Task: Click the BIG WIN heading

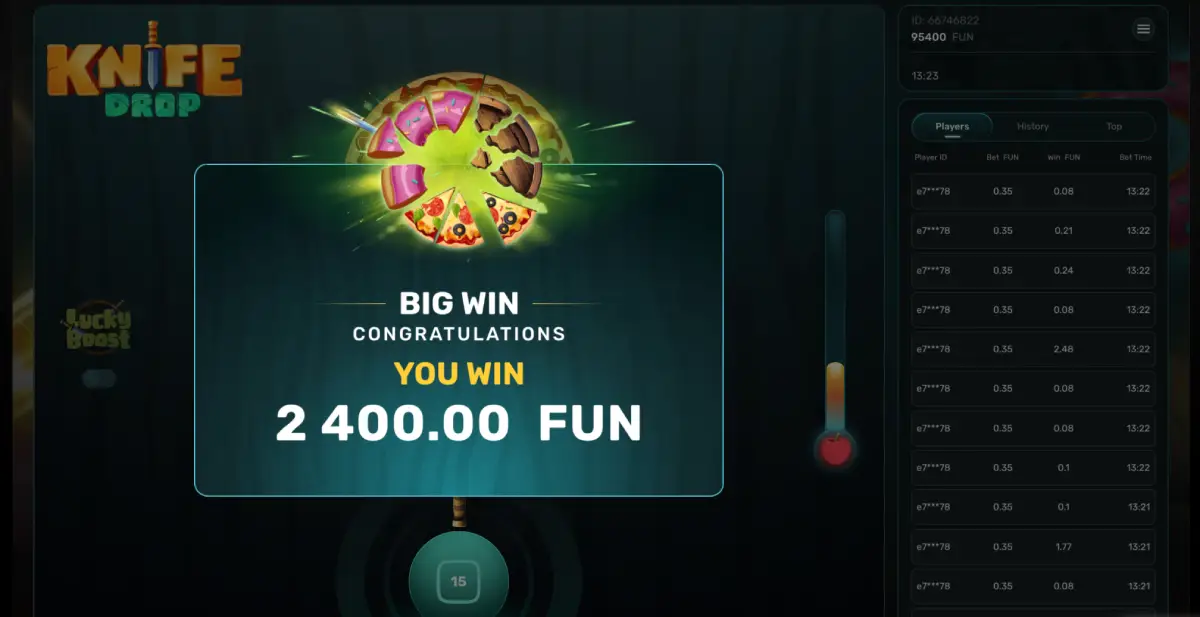Action: [459, 303]
